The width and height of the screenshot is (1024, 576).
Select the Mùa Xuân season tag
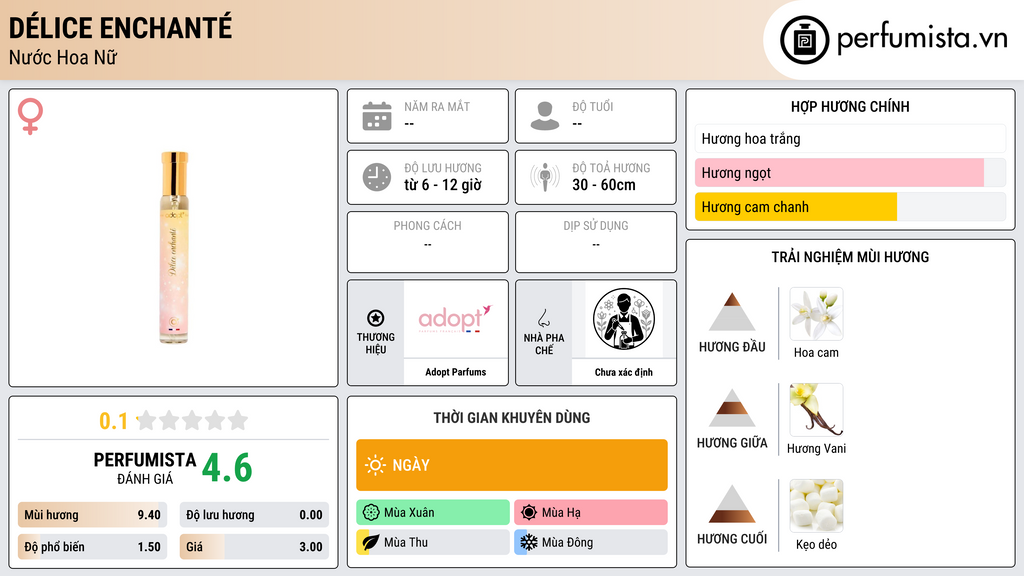433,513
